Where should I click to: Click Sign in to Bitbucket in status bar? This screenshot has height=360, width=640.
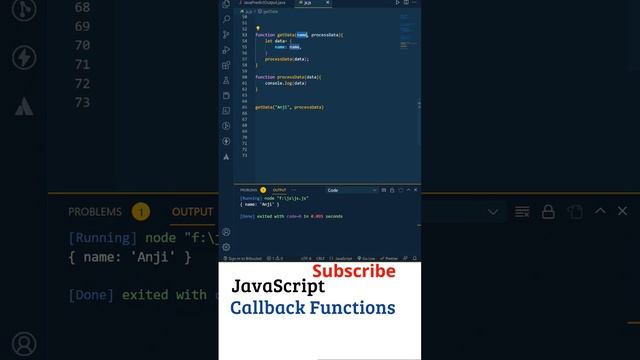click(242, 259)
